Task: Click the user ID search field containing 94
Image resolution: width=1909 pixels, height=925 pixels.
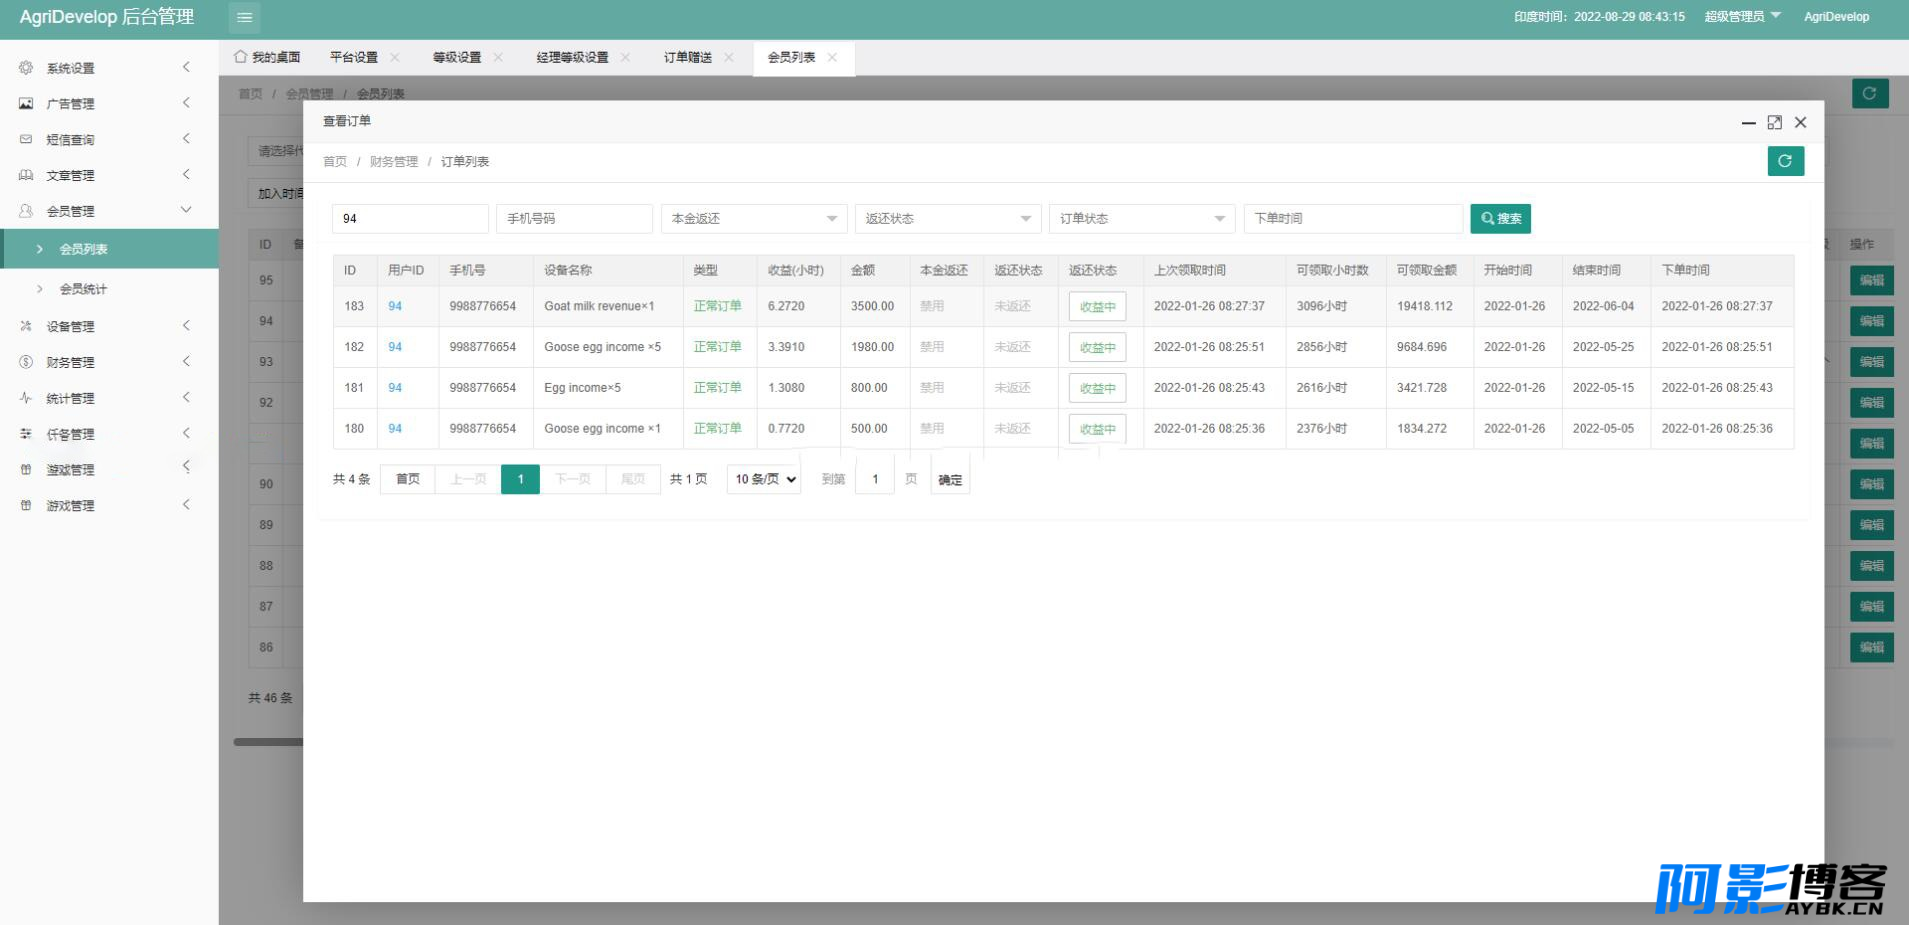Action: coord(410,218)
